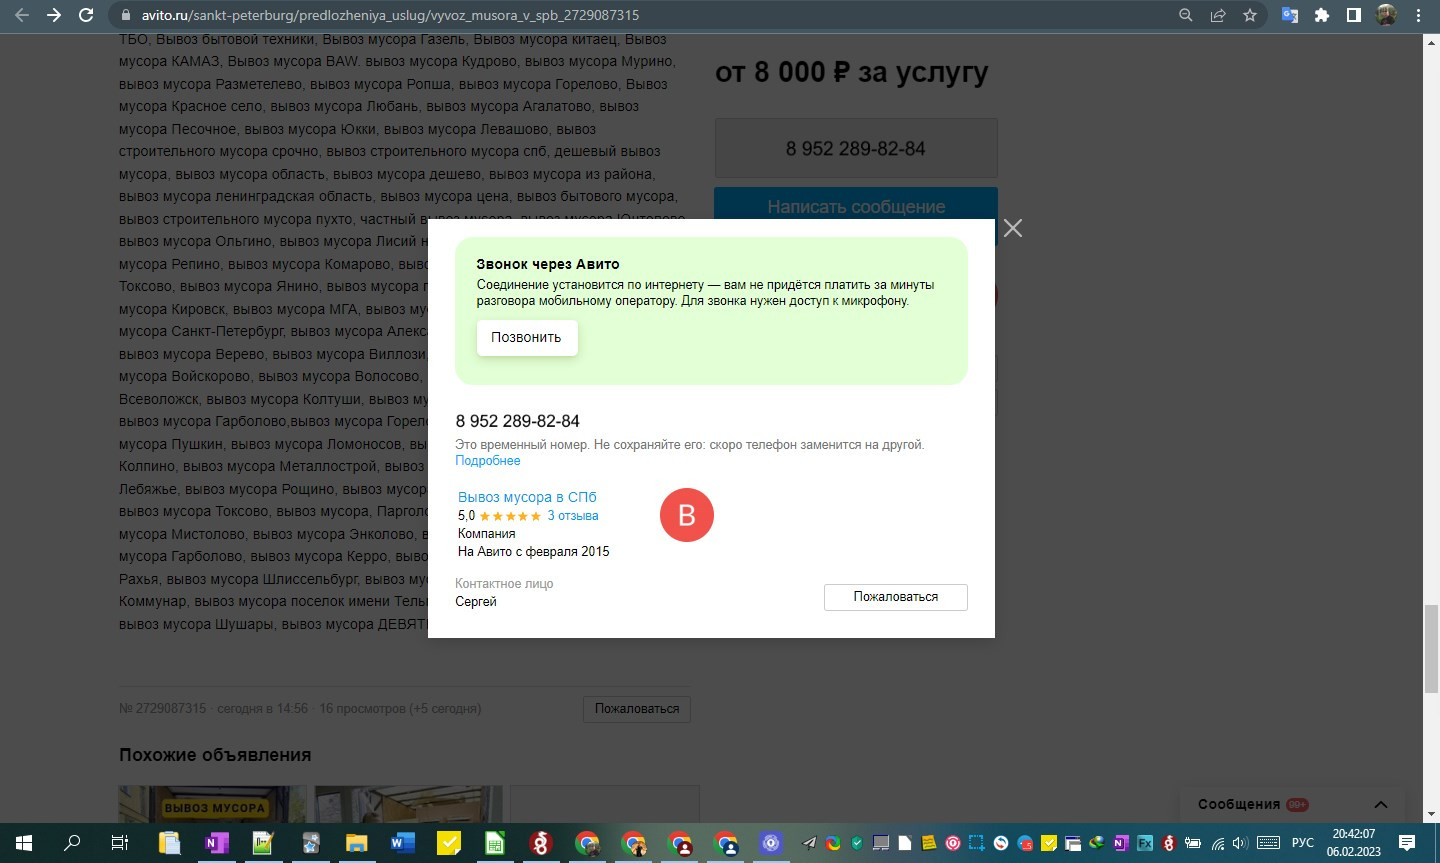Toggle the browser side panel
1440x863 pixels.
coord(1354,15)
